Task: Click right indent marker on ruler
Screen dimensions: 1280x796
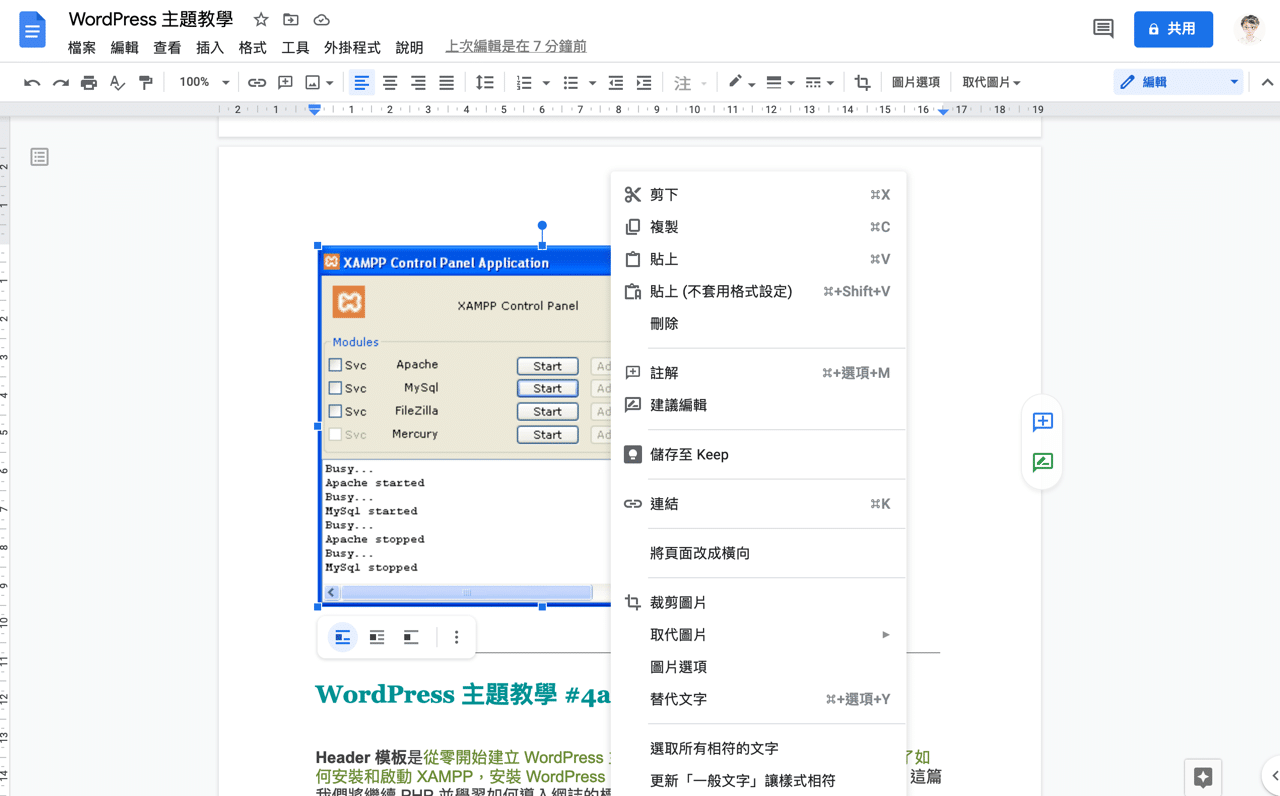Action: [x=943, y=111]
